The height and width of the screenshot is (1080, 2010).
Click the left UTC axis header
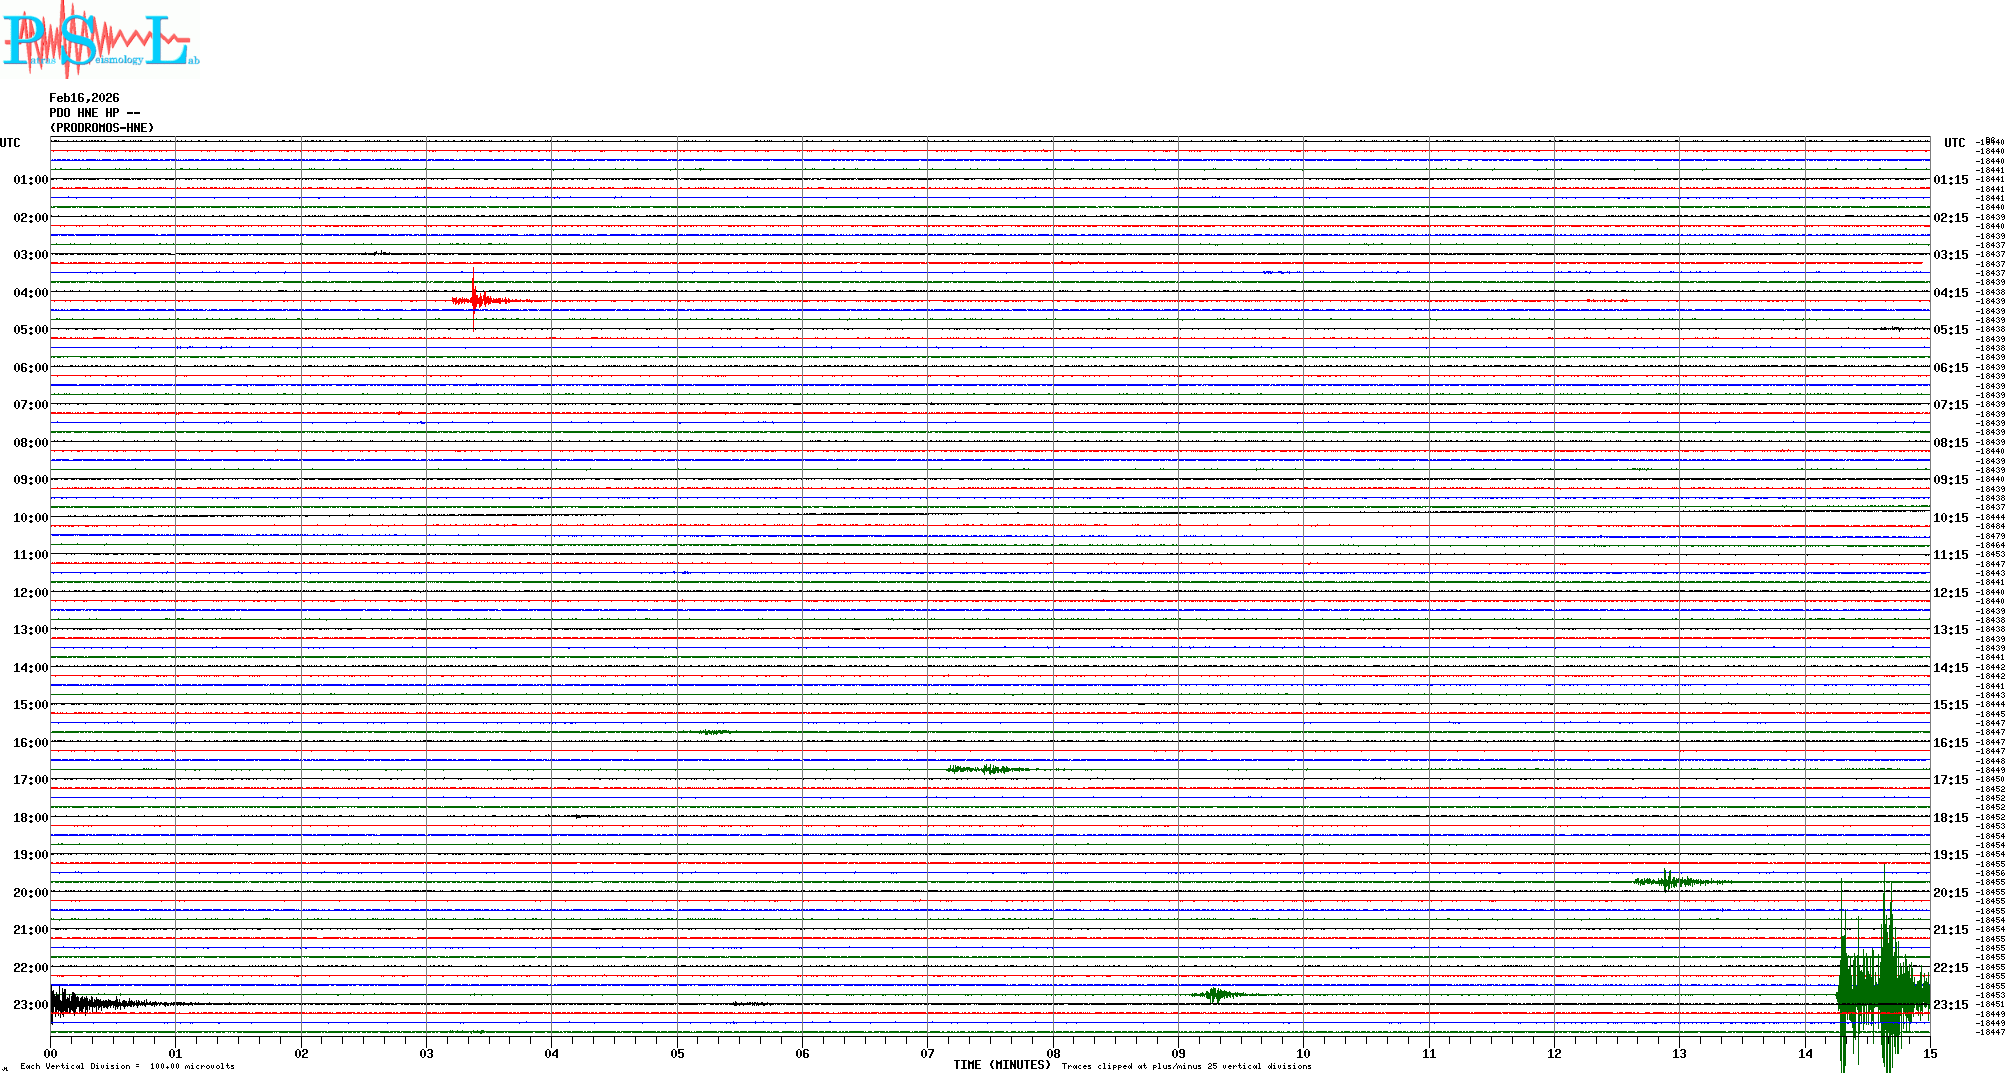click(10, 143)
